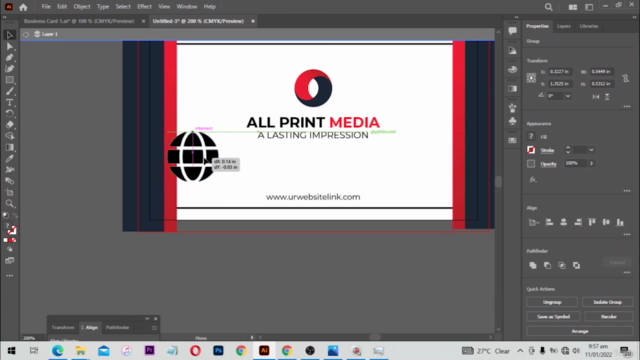Viewport: 640px width, 360px height.
Task: Select the Type tool
Action: [x=9, y=102]
